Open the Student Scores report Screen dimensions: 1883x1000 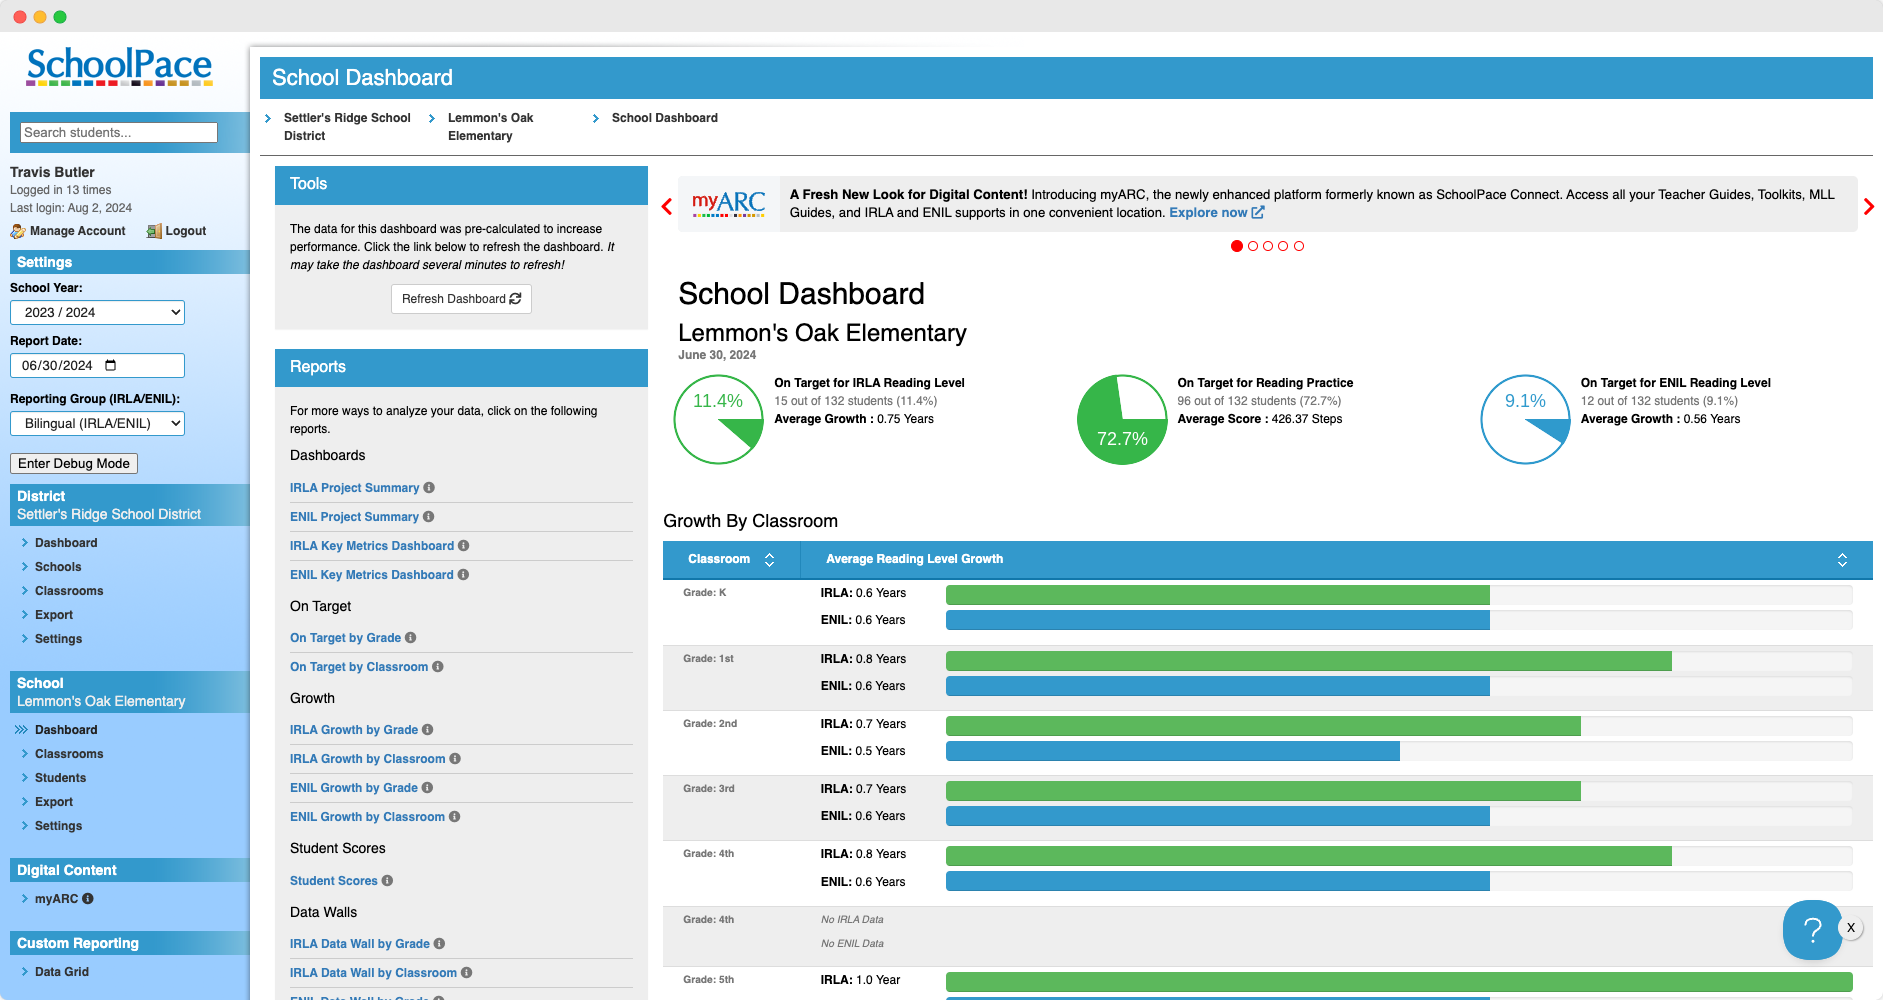click(334, 881)
